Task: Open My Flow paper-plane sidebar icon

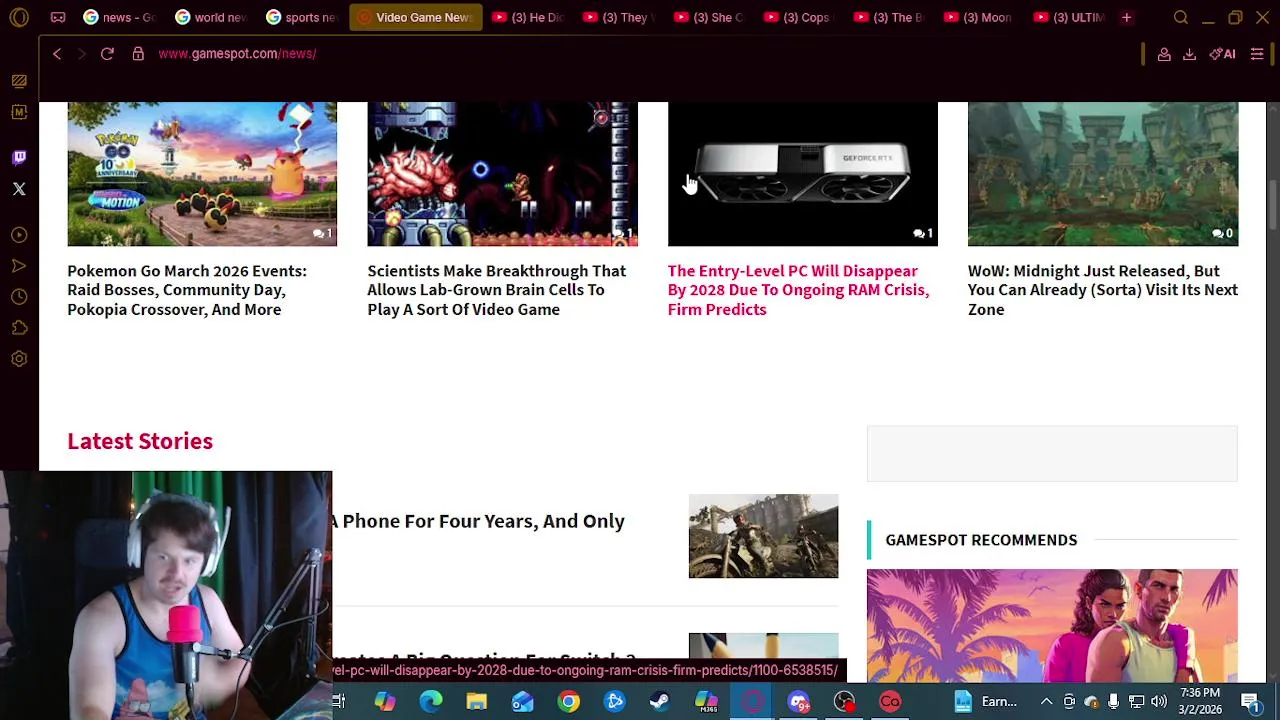Action: coord(19,266)
